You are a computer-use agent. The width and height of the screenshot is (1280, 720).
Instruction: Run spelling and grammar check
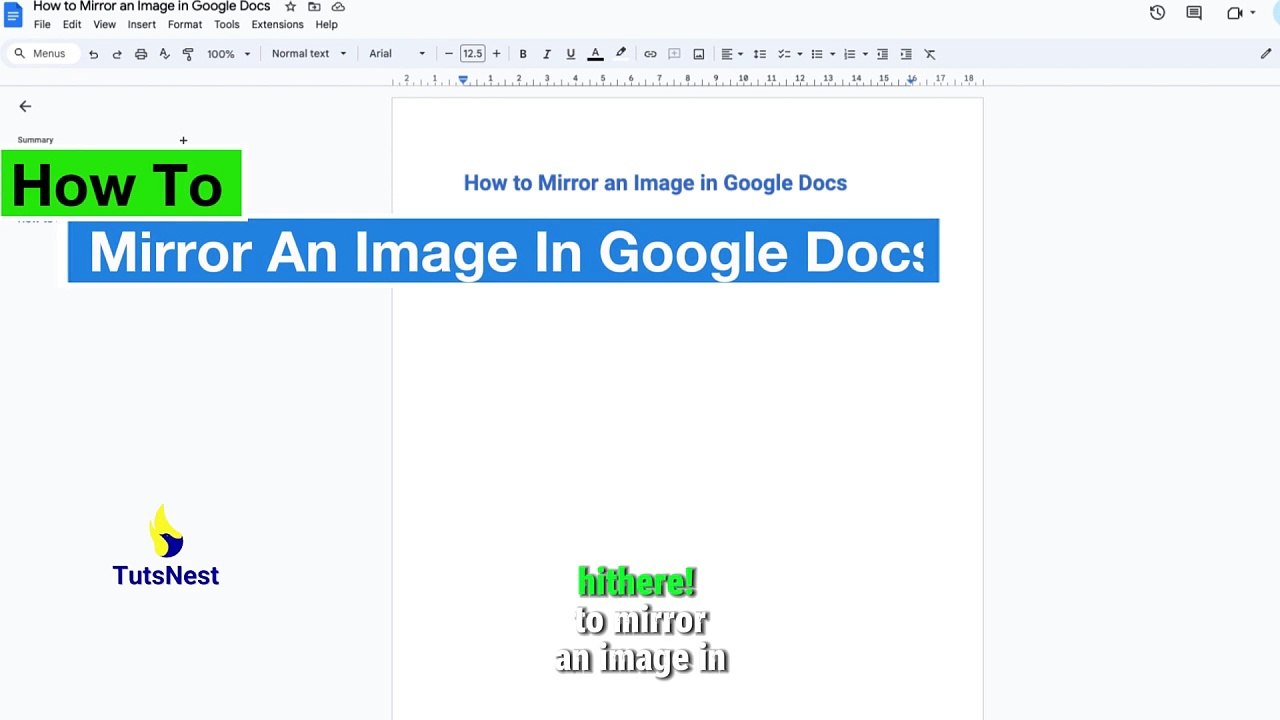click(165, 54)
